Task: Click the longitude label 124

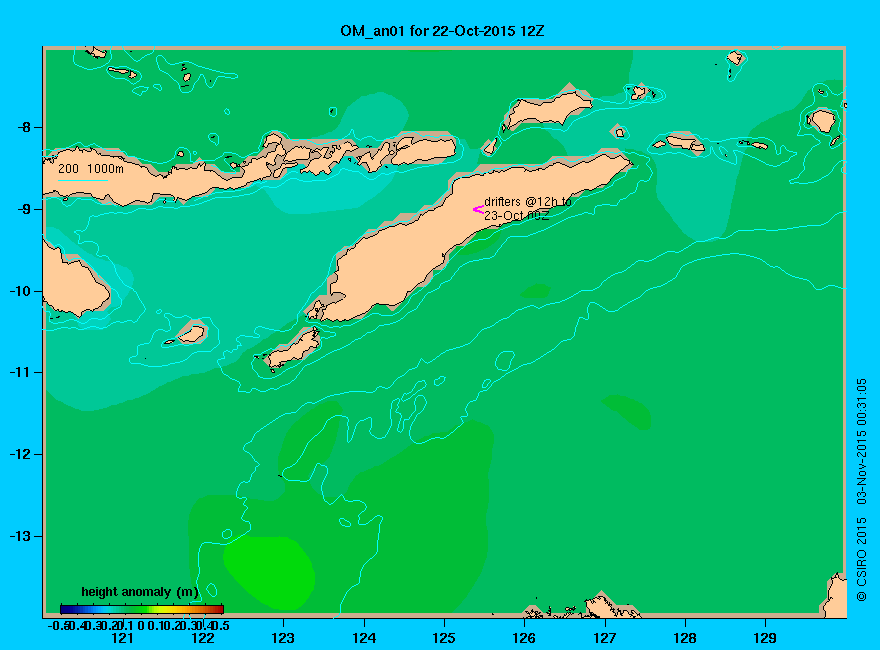Action: coord(364,638)
